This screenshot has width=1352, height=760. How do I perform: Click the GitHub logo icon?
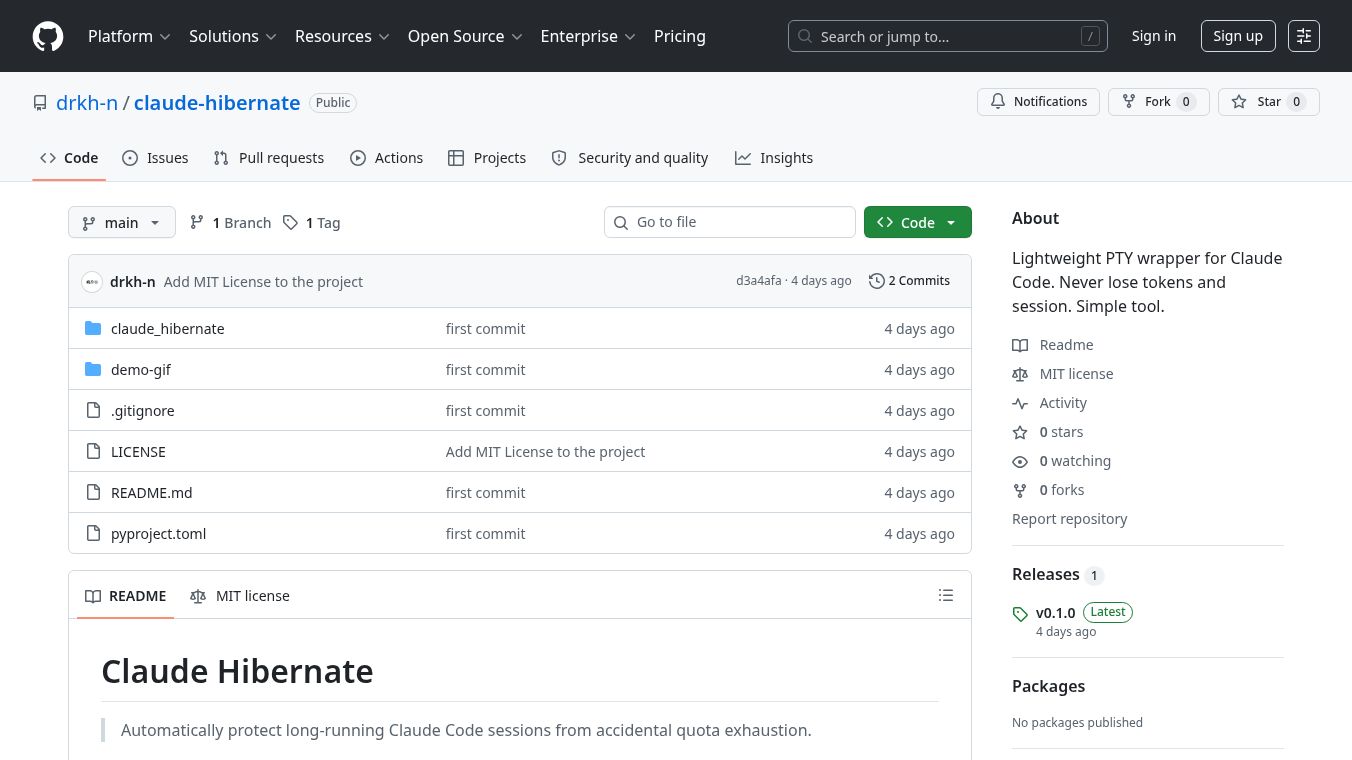click(48, 36)
